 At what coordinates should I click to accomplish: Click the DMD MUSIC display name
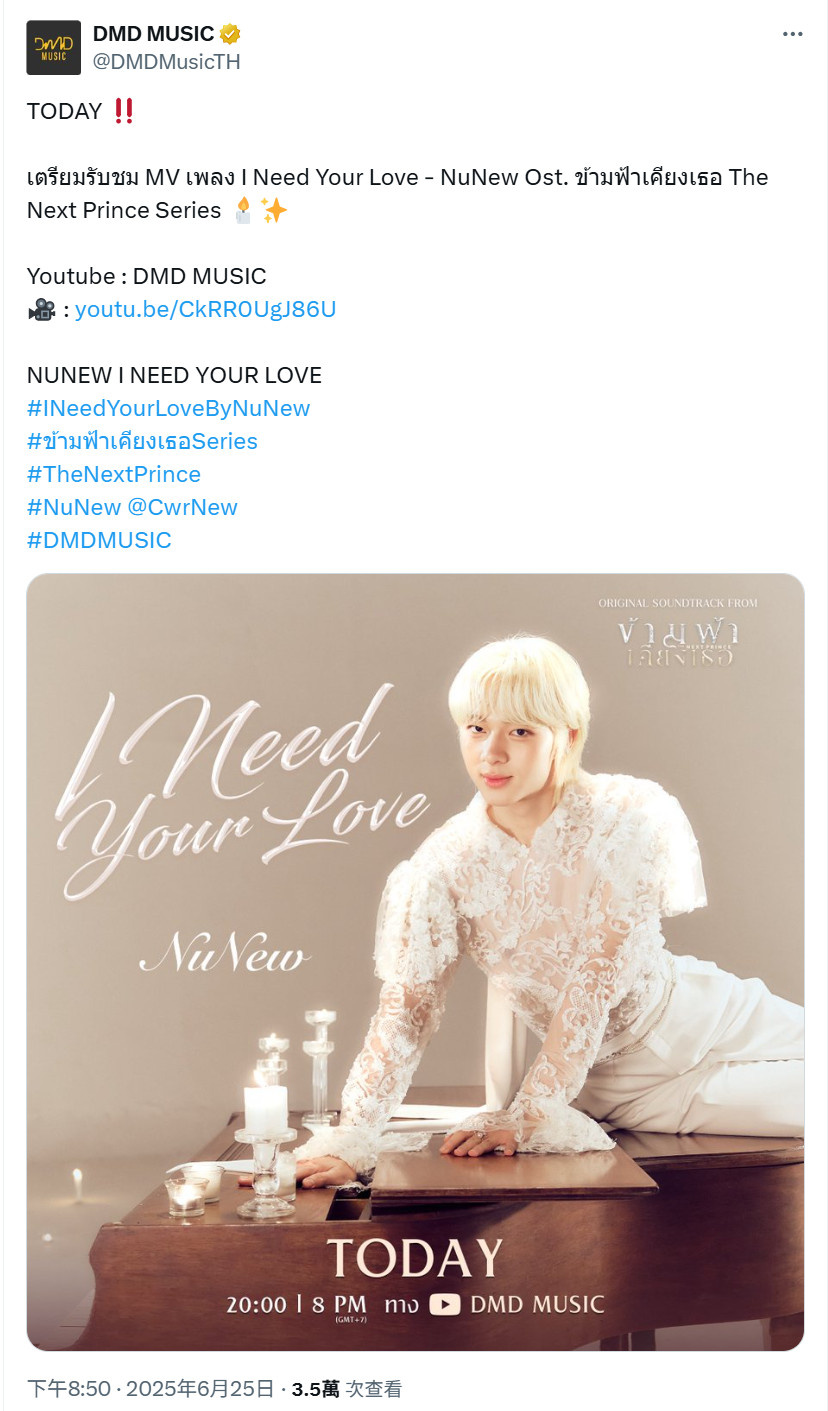153,35
